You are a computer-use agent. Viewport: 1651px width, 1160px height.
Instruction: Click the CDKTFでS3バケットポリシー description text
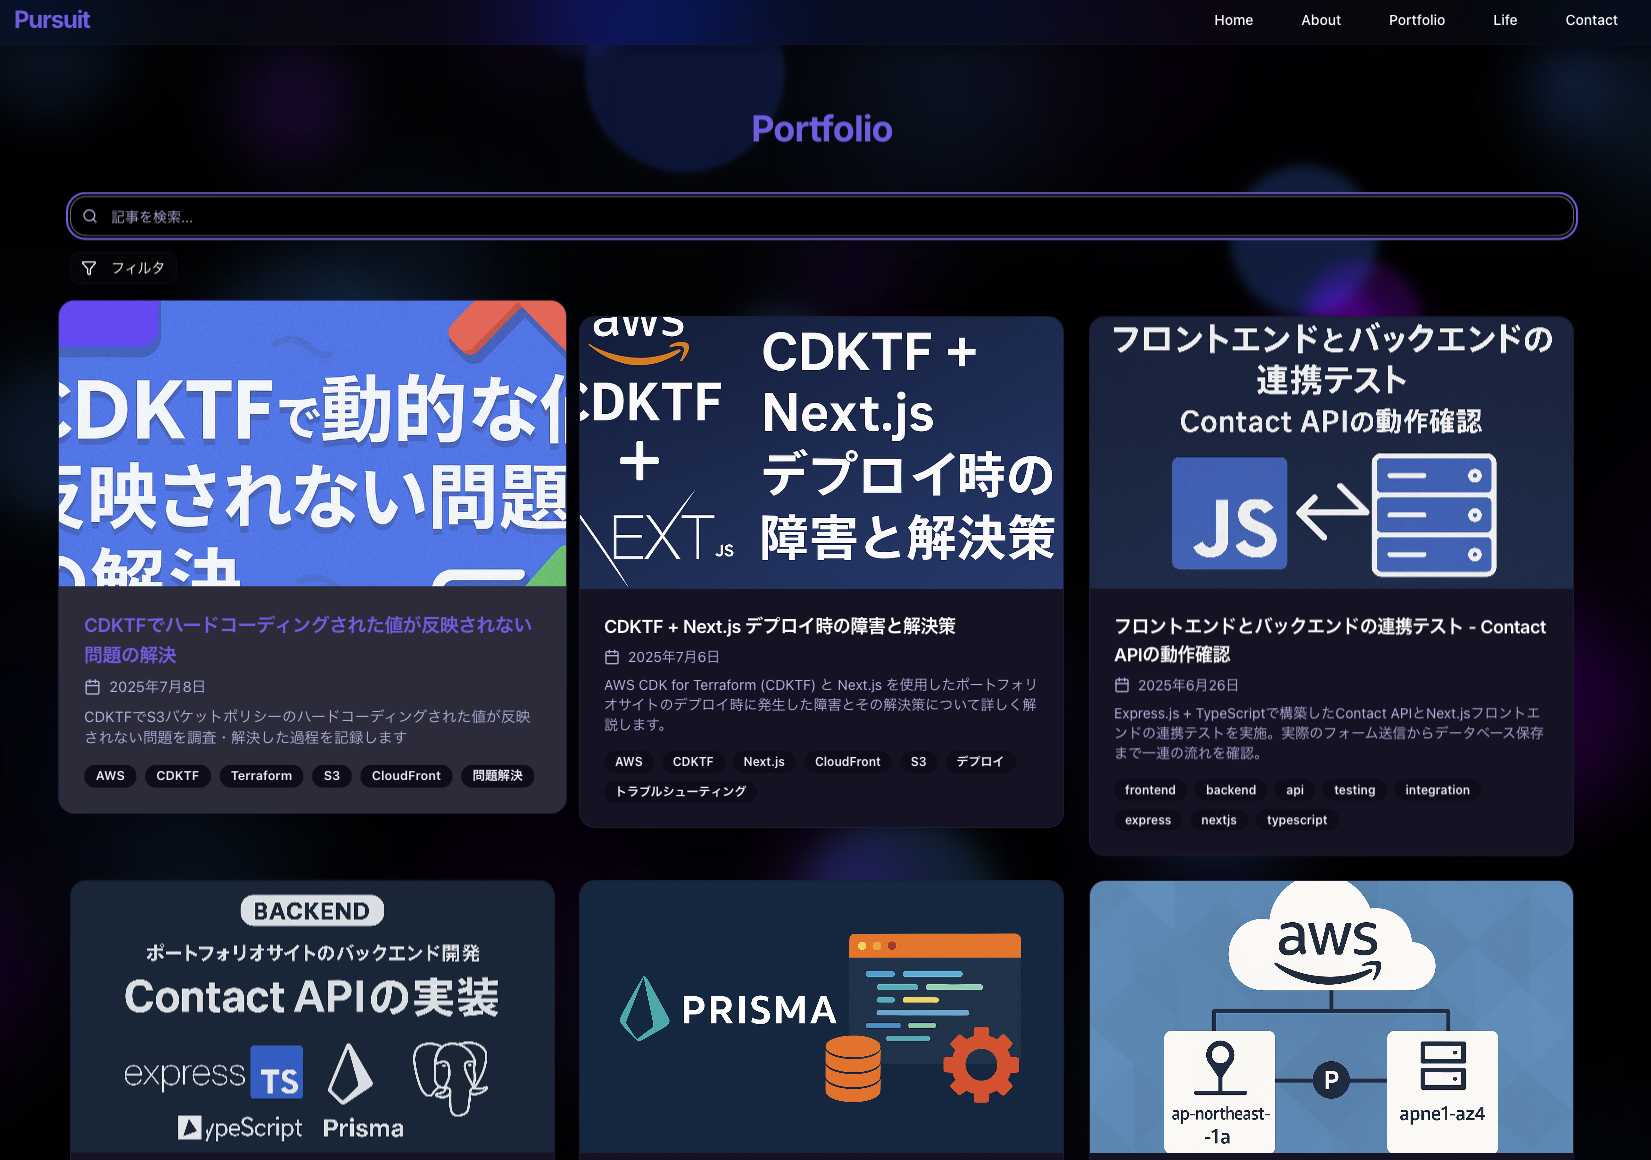click(308, 727)
